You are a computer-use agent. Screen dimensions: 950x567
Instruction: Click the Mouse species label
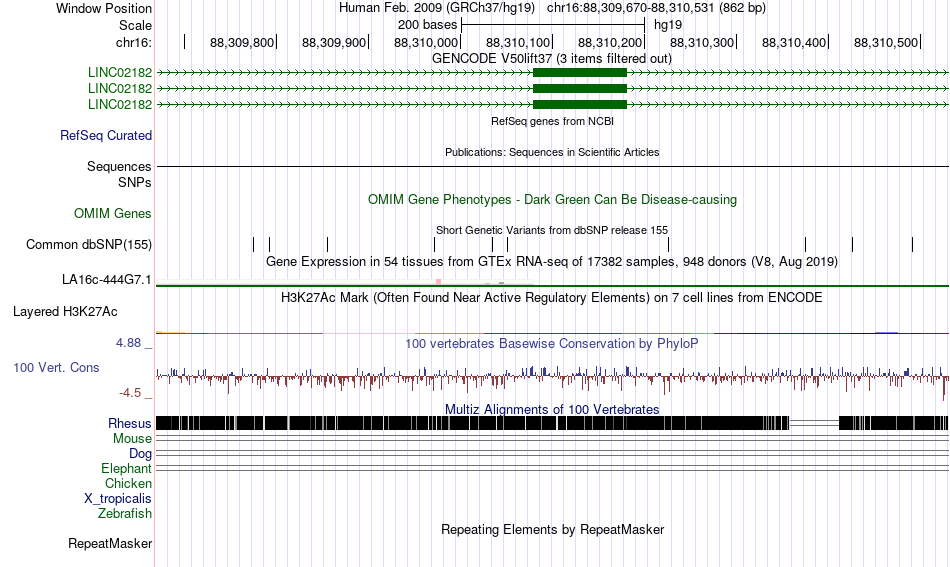coord(132,439)
